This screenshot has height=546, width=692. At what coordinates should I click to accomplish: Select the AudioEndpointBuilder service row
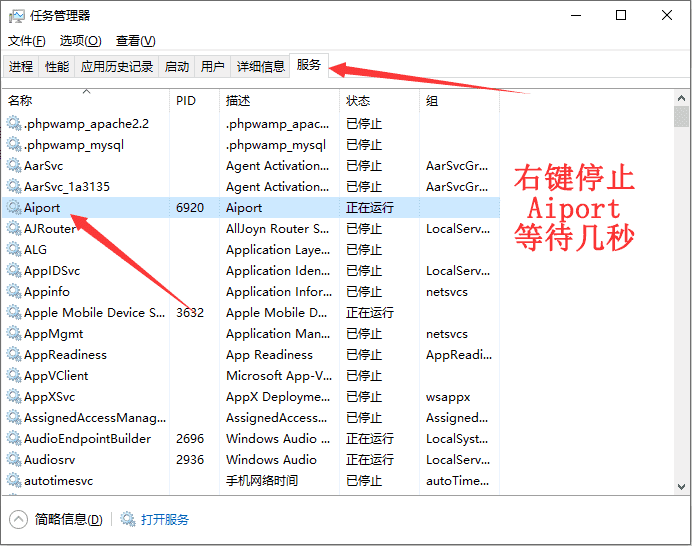click(x=88, y=439)
